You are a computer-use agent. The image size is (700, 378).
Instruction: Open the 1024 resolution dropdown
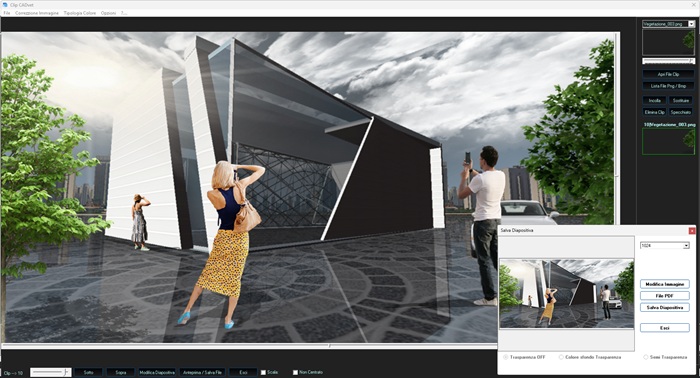click(x=686, y=245)
